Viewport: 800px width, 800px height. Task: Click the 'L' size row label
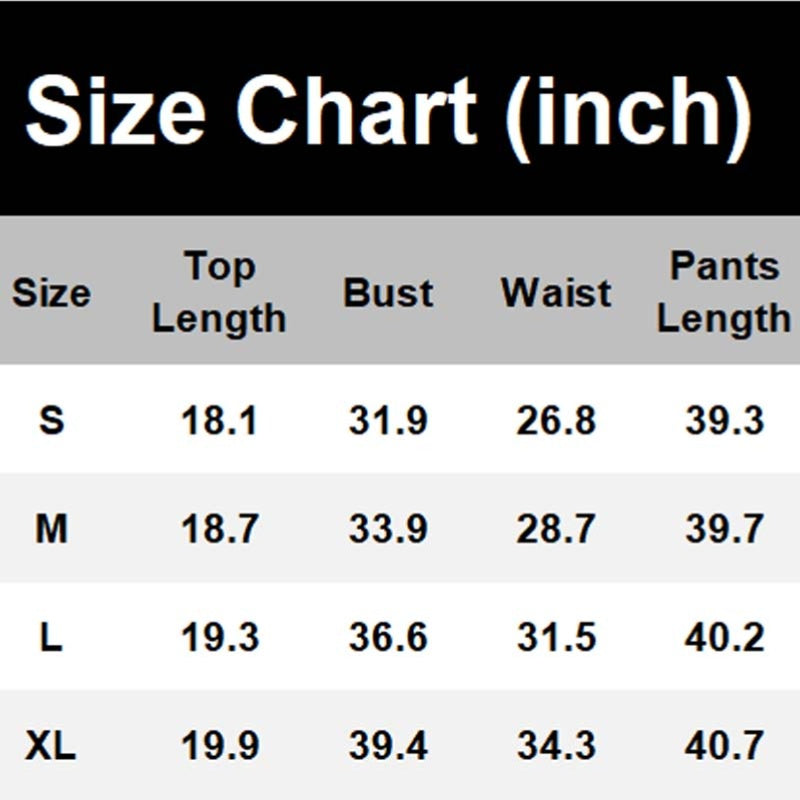[51, 637]
